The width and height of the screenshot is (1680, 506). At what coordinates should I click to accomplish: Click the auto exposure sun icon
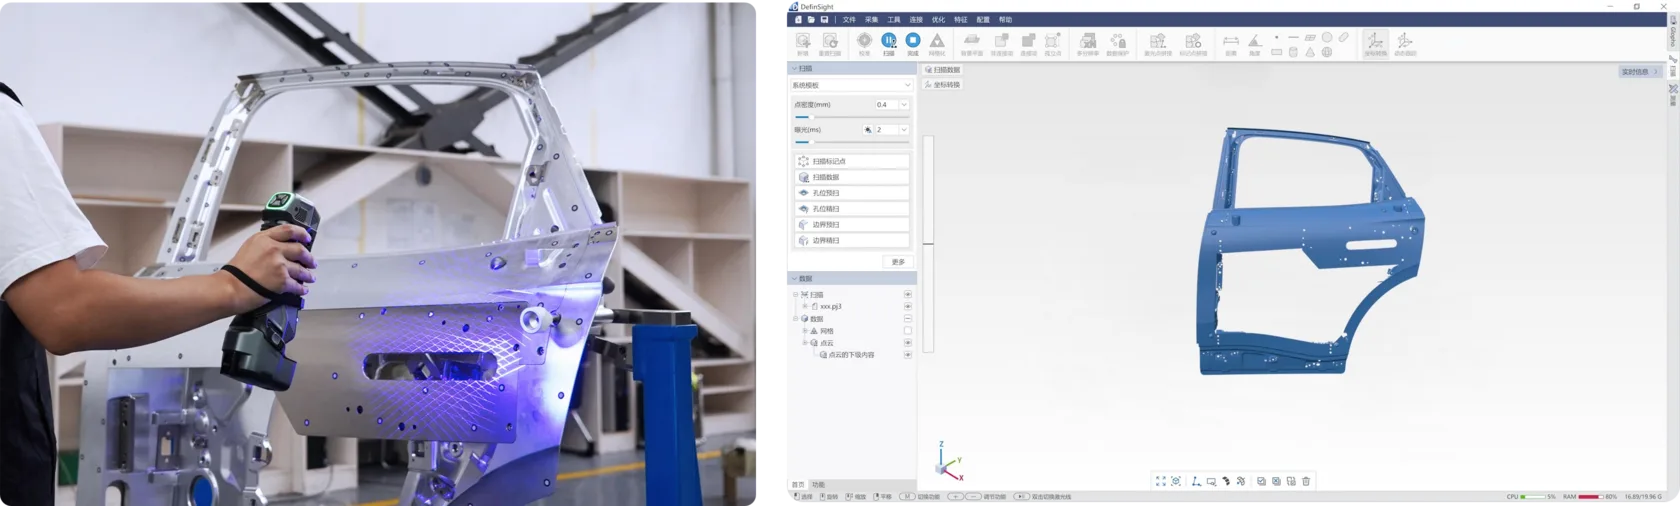point(868,130)
